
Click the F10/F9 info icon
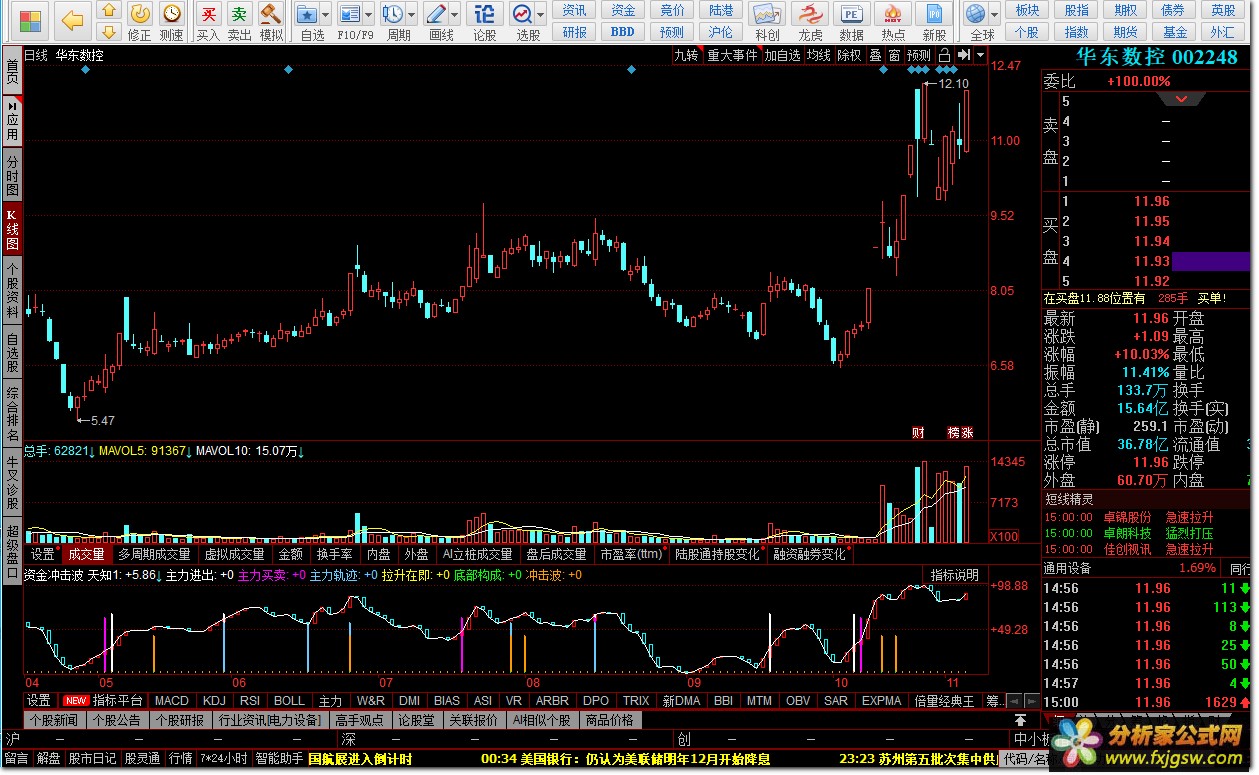pyautogui.click(x=348, y=13)
